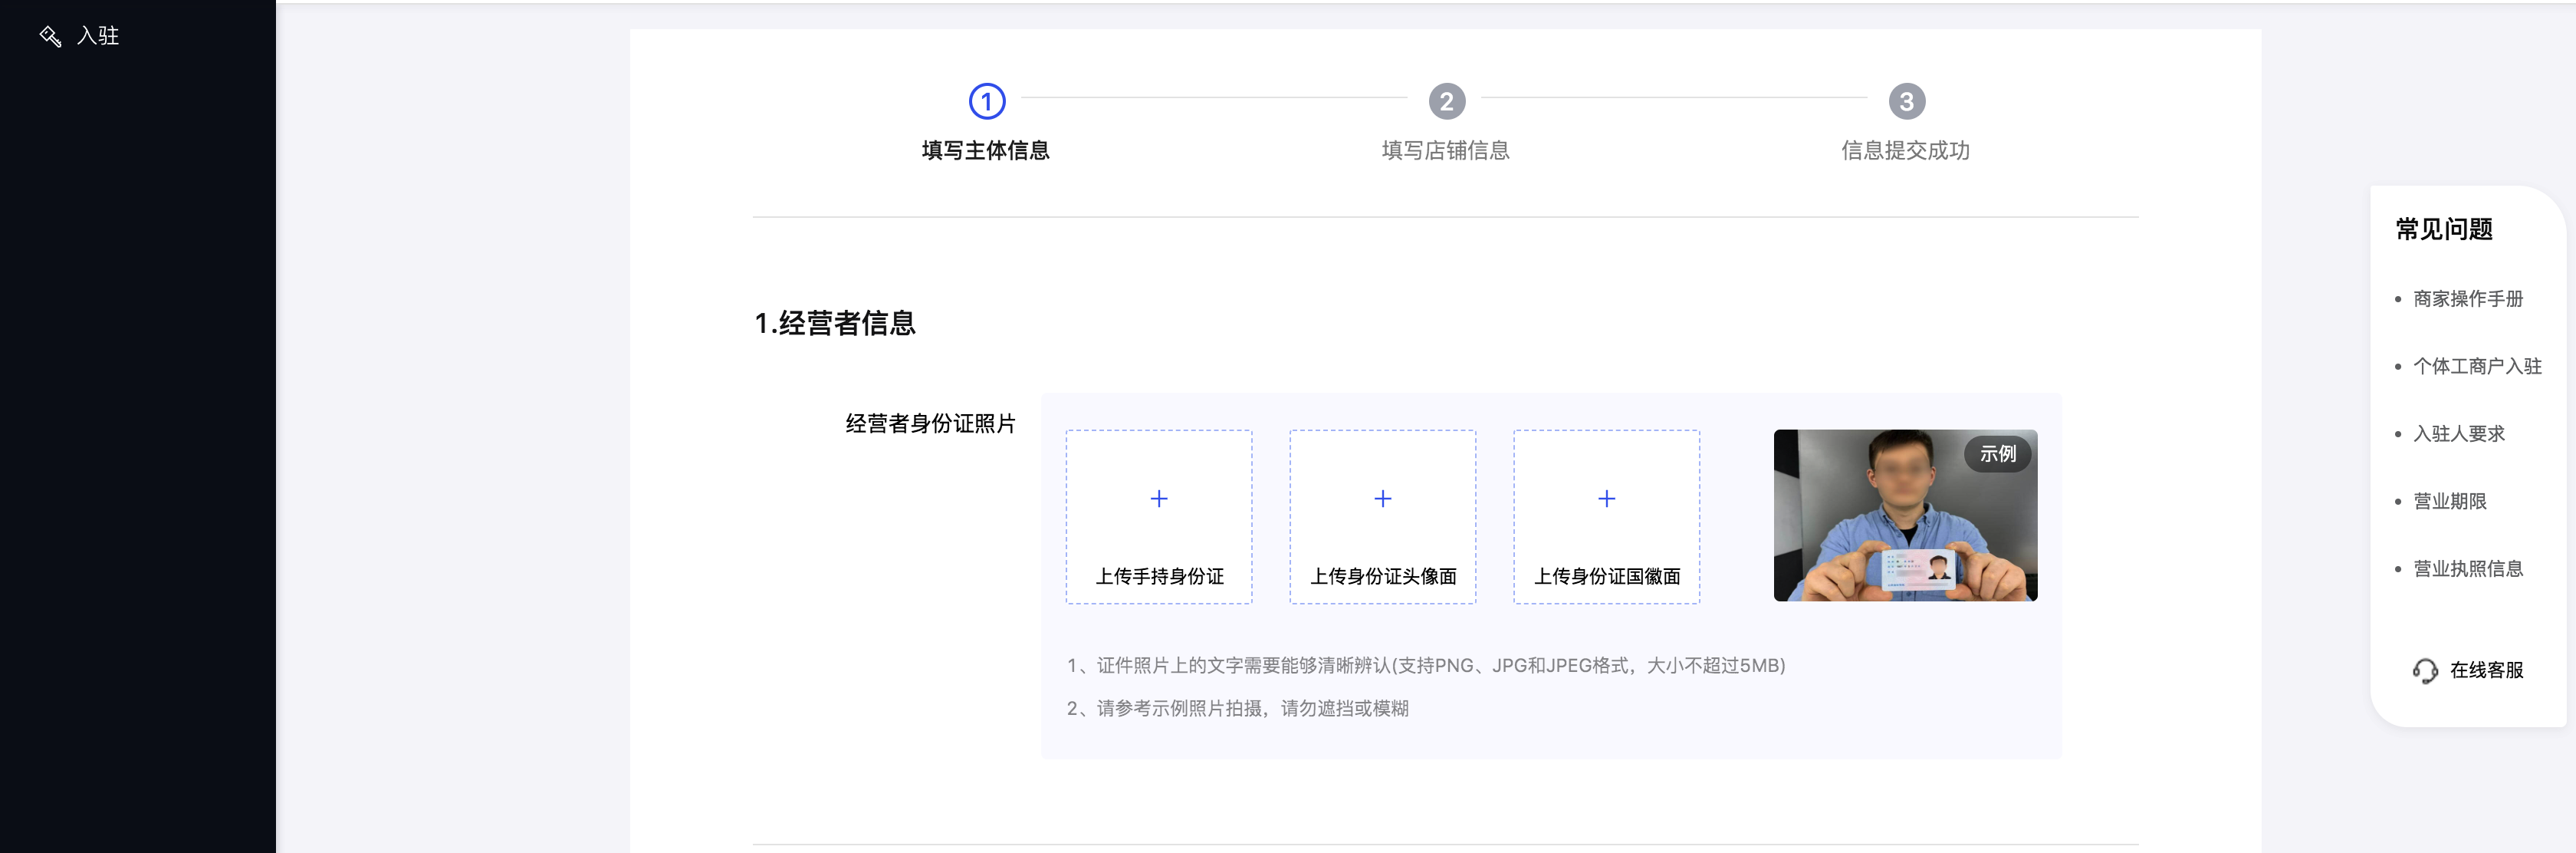Image resolution: width=2576 pixels, height=853 pixels.
Task: Click plus icon for 上传身份证头像面
Action: (x=1383, y=498)
